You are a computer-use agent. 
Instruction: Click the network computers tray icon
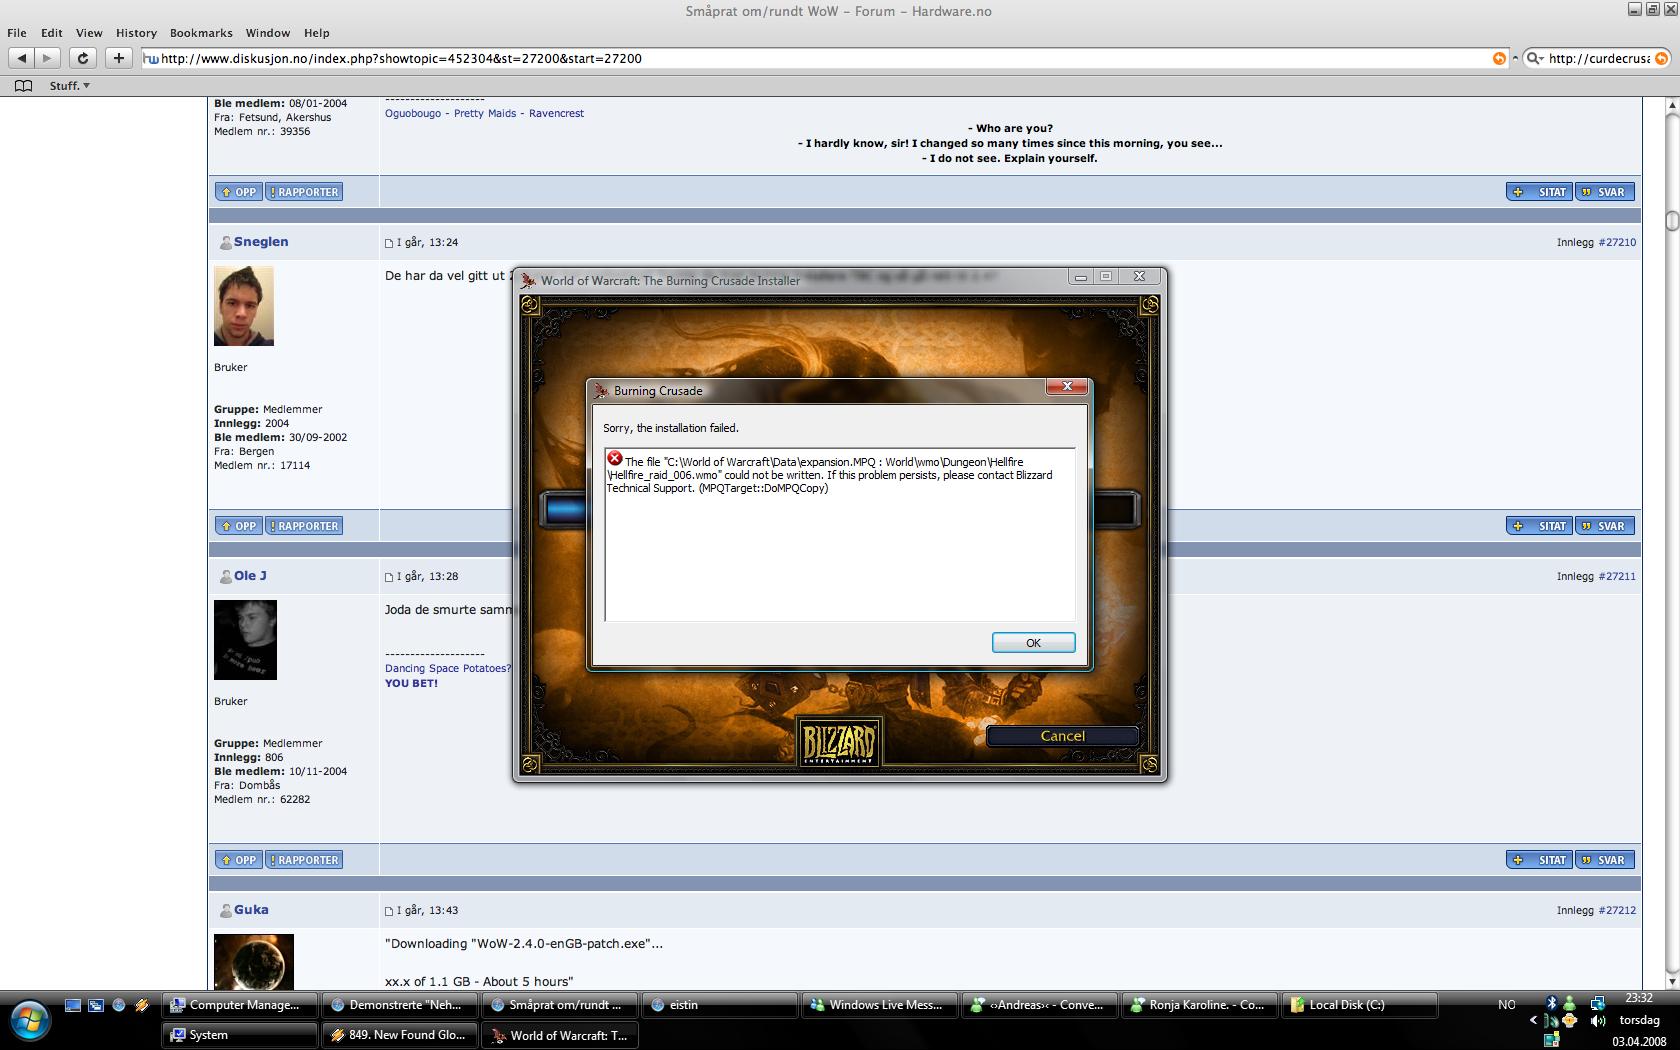1597,1003
